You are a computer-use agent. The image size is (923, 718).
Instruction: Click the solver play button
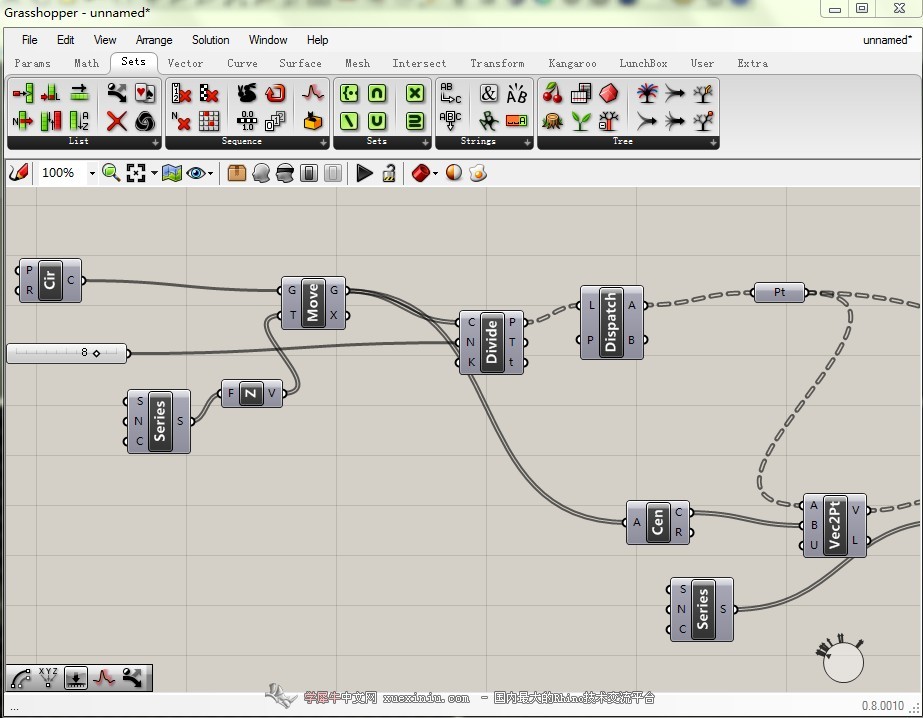point(364,173)
